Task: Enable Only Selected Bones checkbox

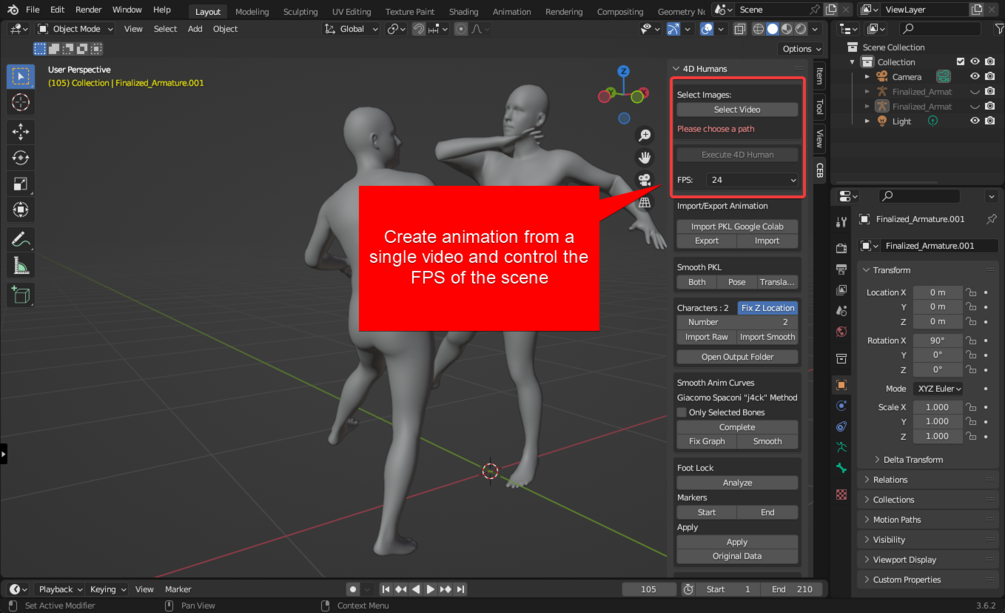Action: coord(682,412)
